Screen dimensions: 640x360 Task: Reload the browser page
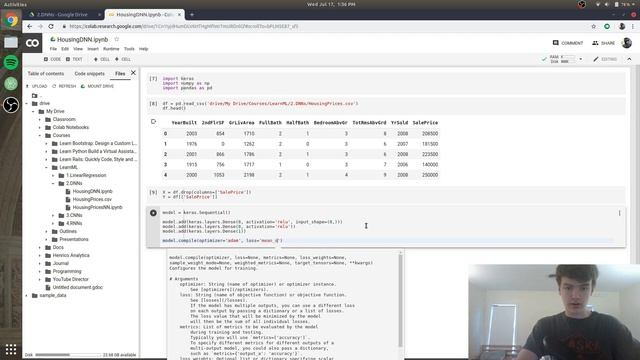51,26
